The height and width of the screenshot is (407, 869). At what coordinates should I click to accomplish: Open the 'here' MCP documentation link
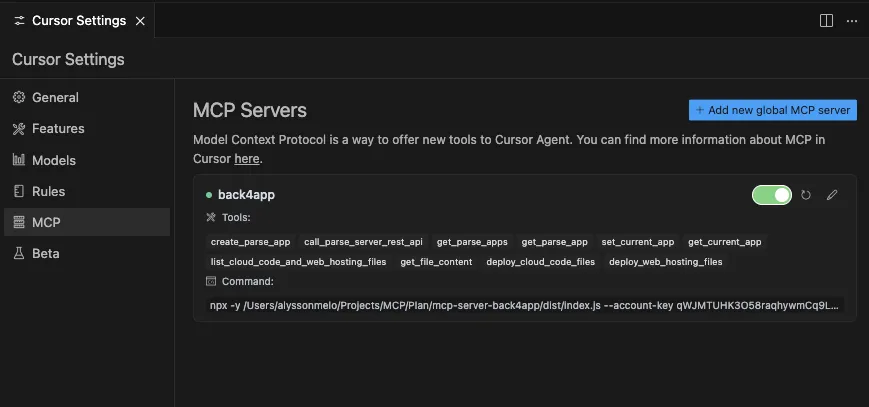247,159
